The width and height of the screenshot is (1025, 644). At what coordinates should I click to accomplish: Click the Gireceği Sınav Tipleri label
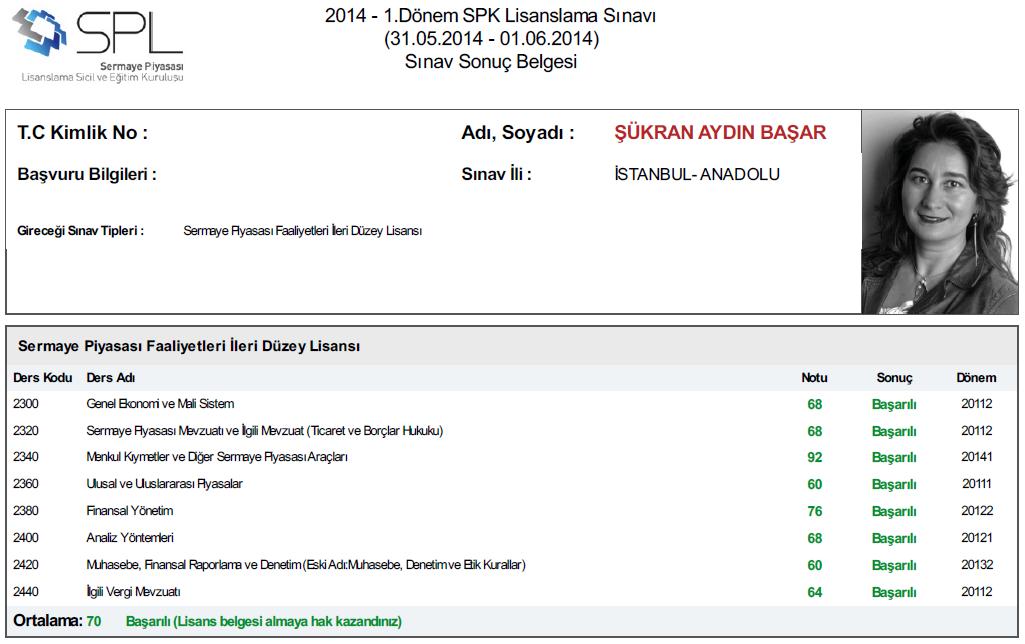point(80,231)
